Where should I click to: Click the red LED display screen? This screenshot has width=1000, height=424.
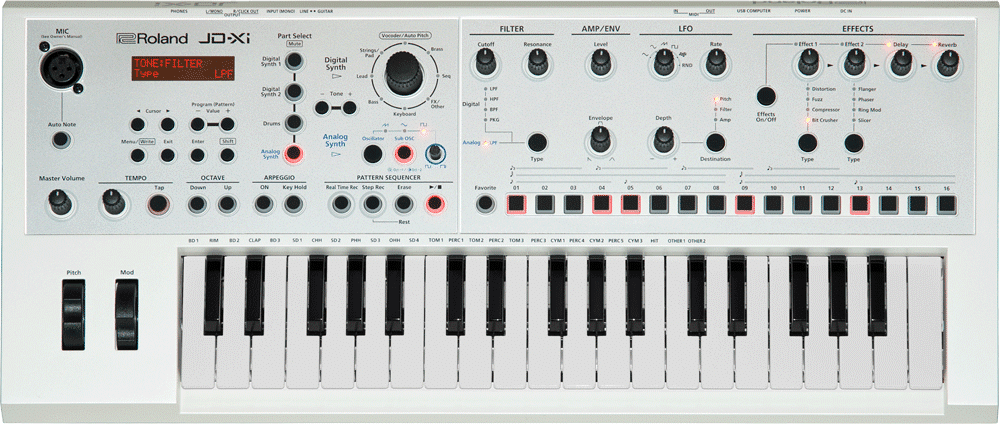(183, 69)
